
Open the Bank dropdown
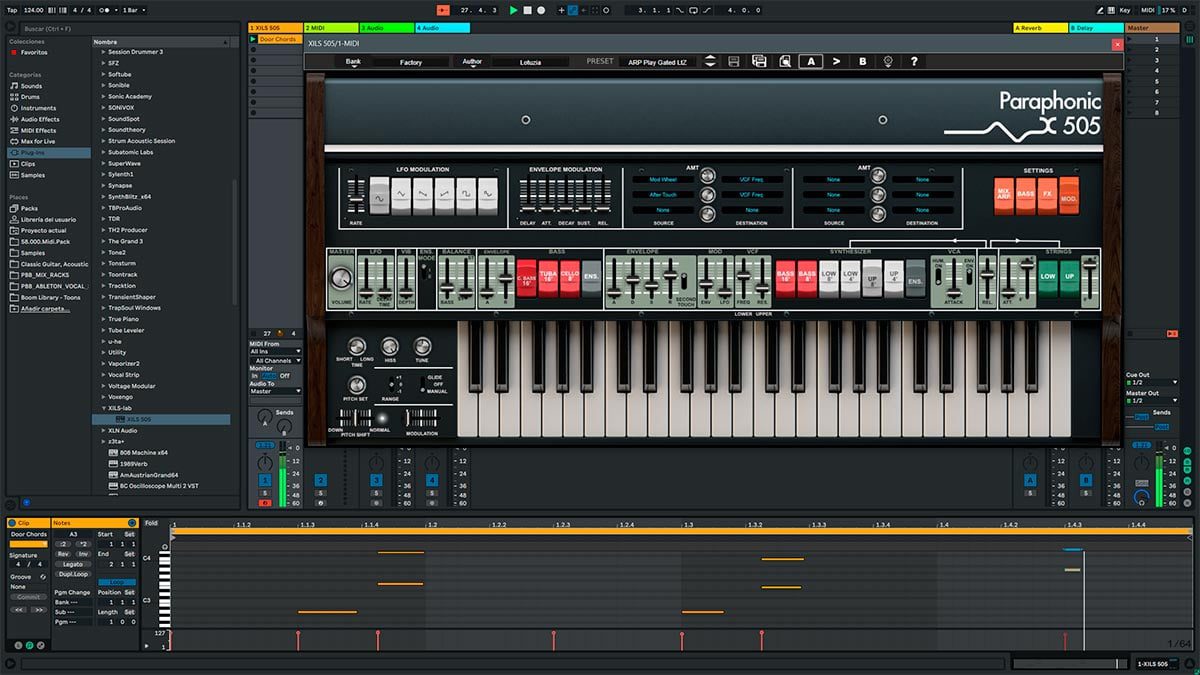pos(353,61)
